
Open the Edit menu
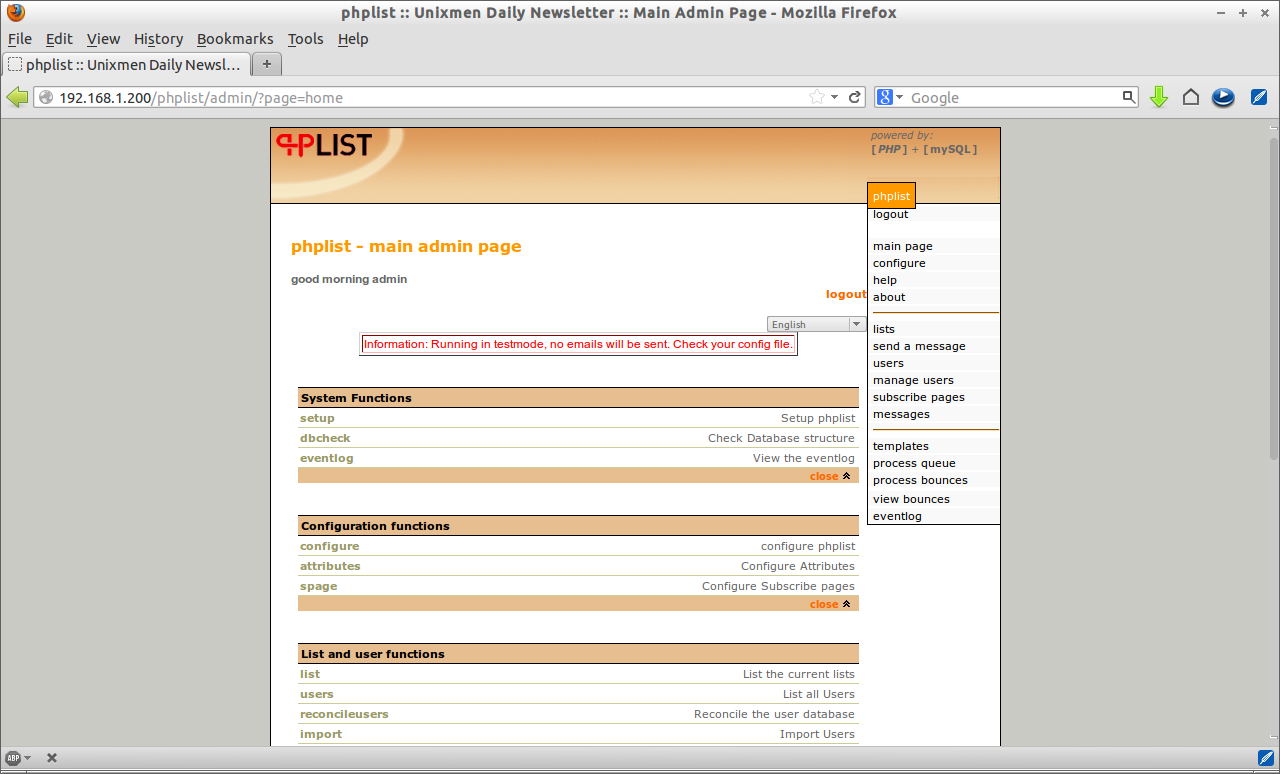point(59,39)
